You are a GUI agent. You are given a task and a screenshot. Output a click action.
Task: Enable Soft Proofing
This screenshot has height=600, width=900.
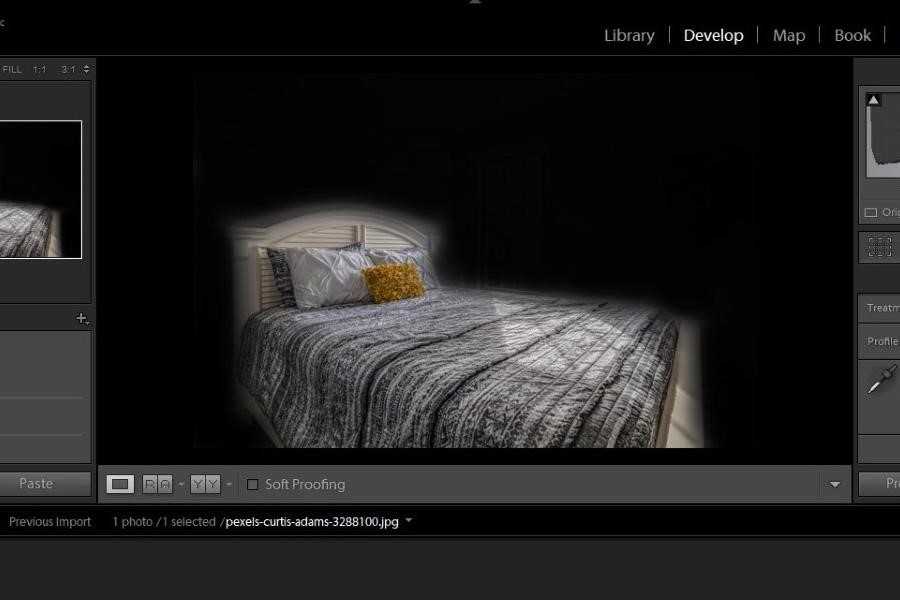tap(254, 485)
